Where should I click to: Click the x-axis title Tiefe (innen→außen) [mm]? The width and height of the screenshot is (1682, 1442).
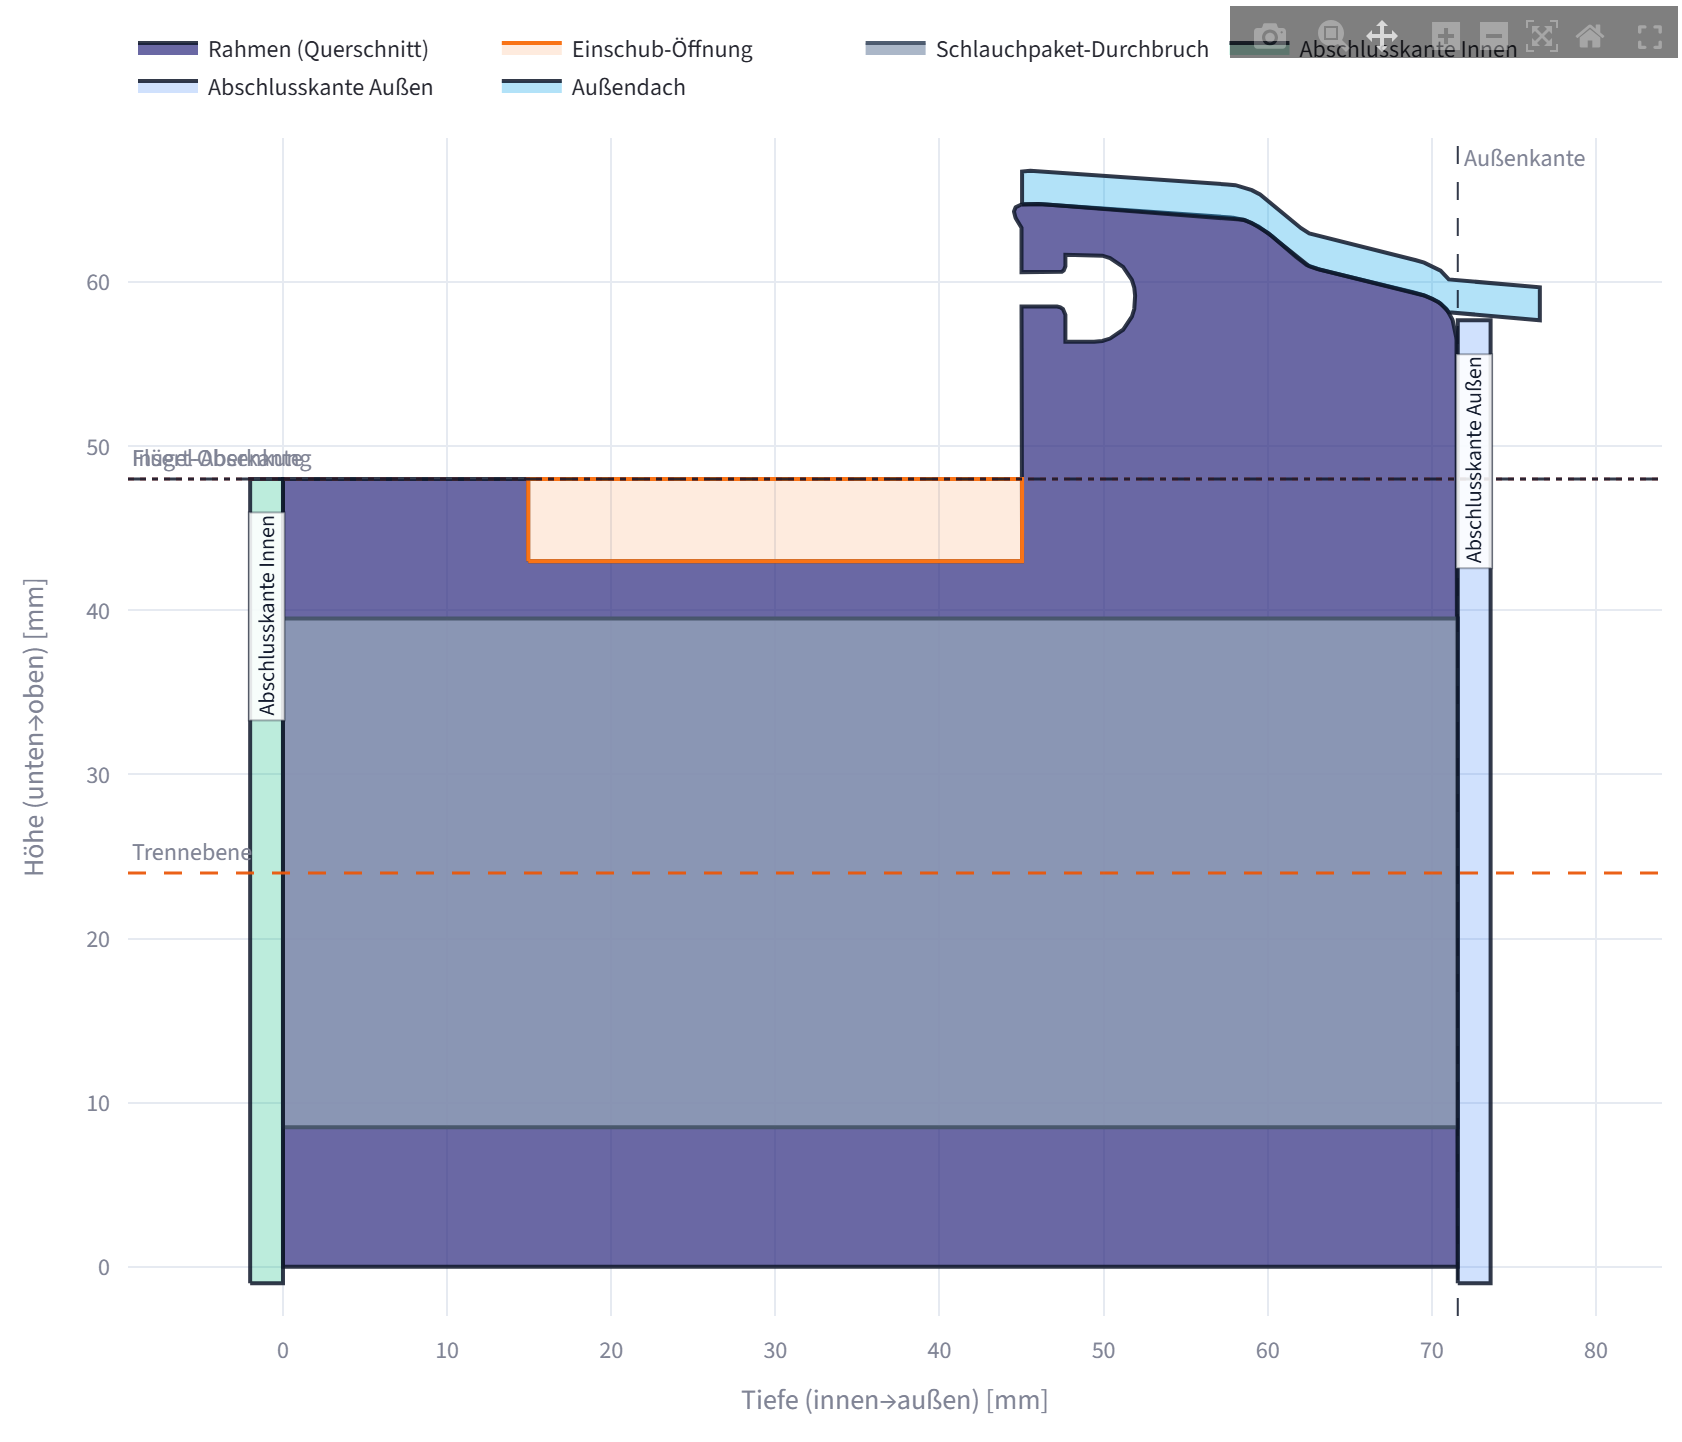tap(894, 1400)
